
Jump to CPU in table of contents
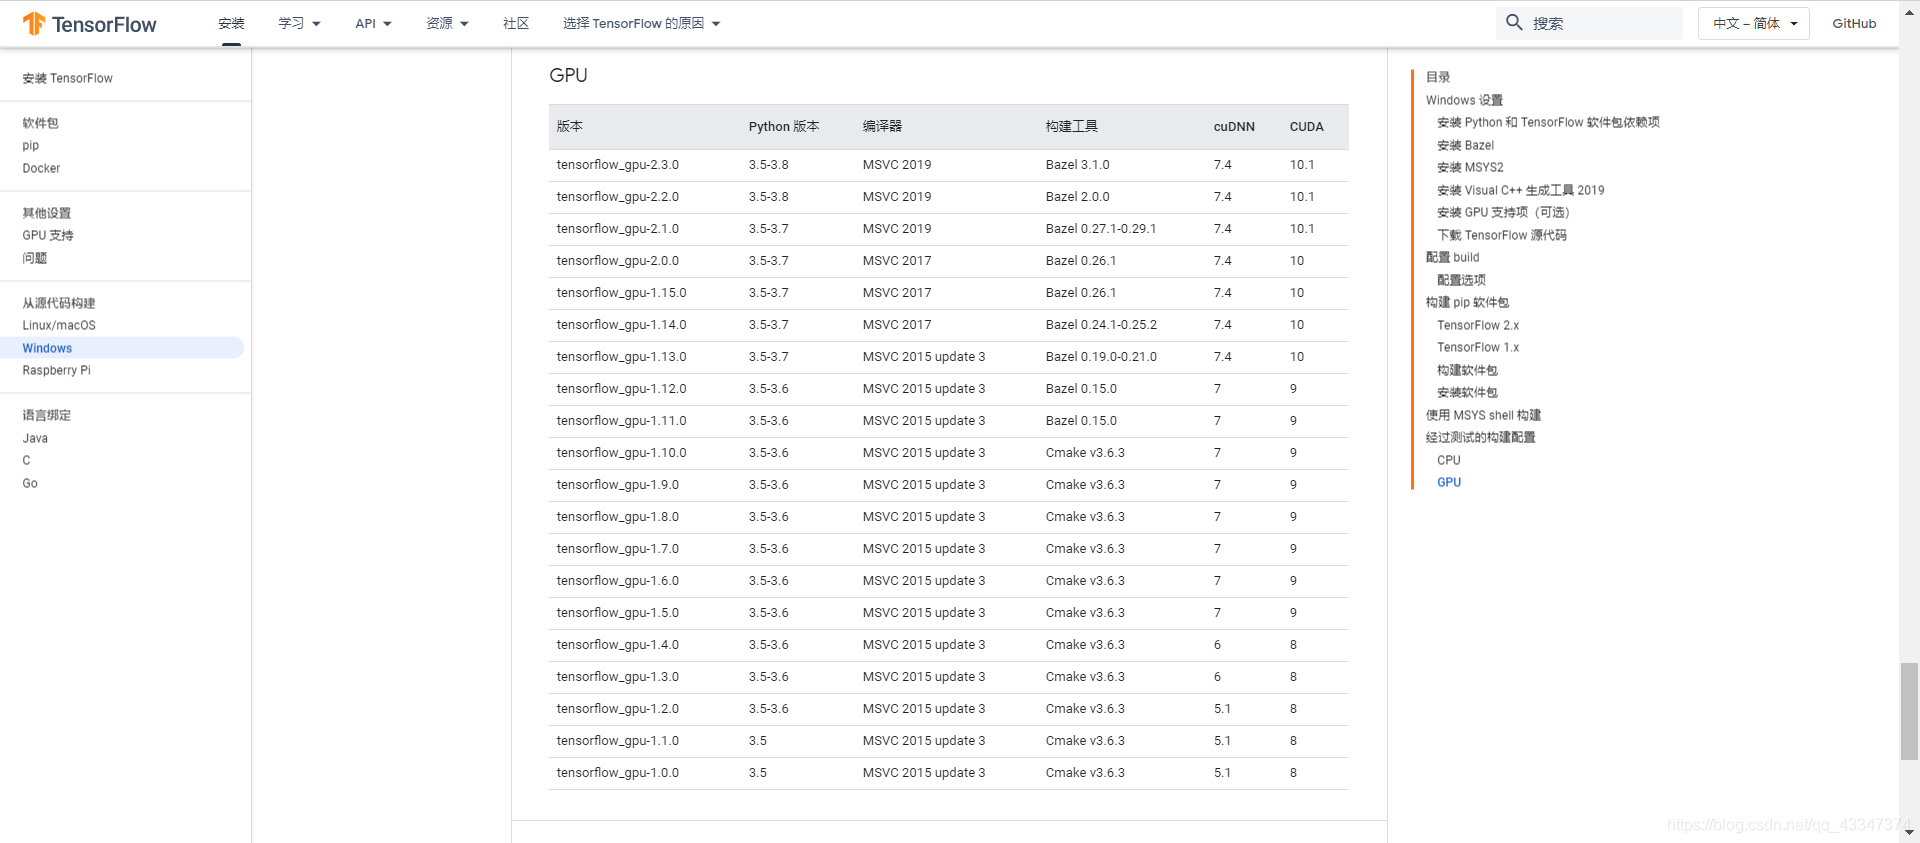click(x=1449, y=460)
